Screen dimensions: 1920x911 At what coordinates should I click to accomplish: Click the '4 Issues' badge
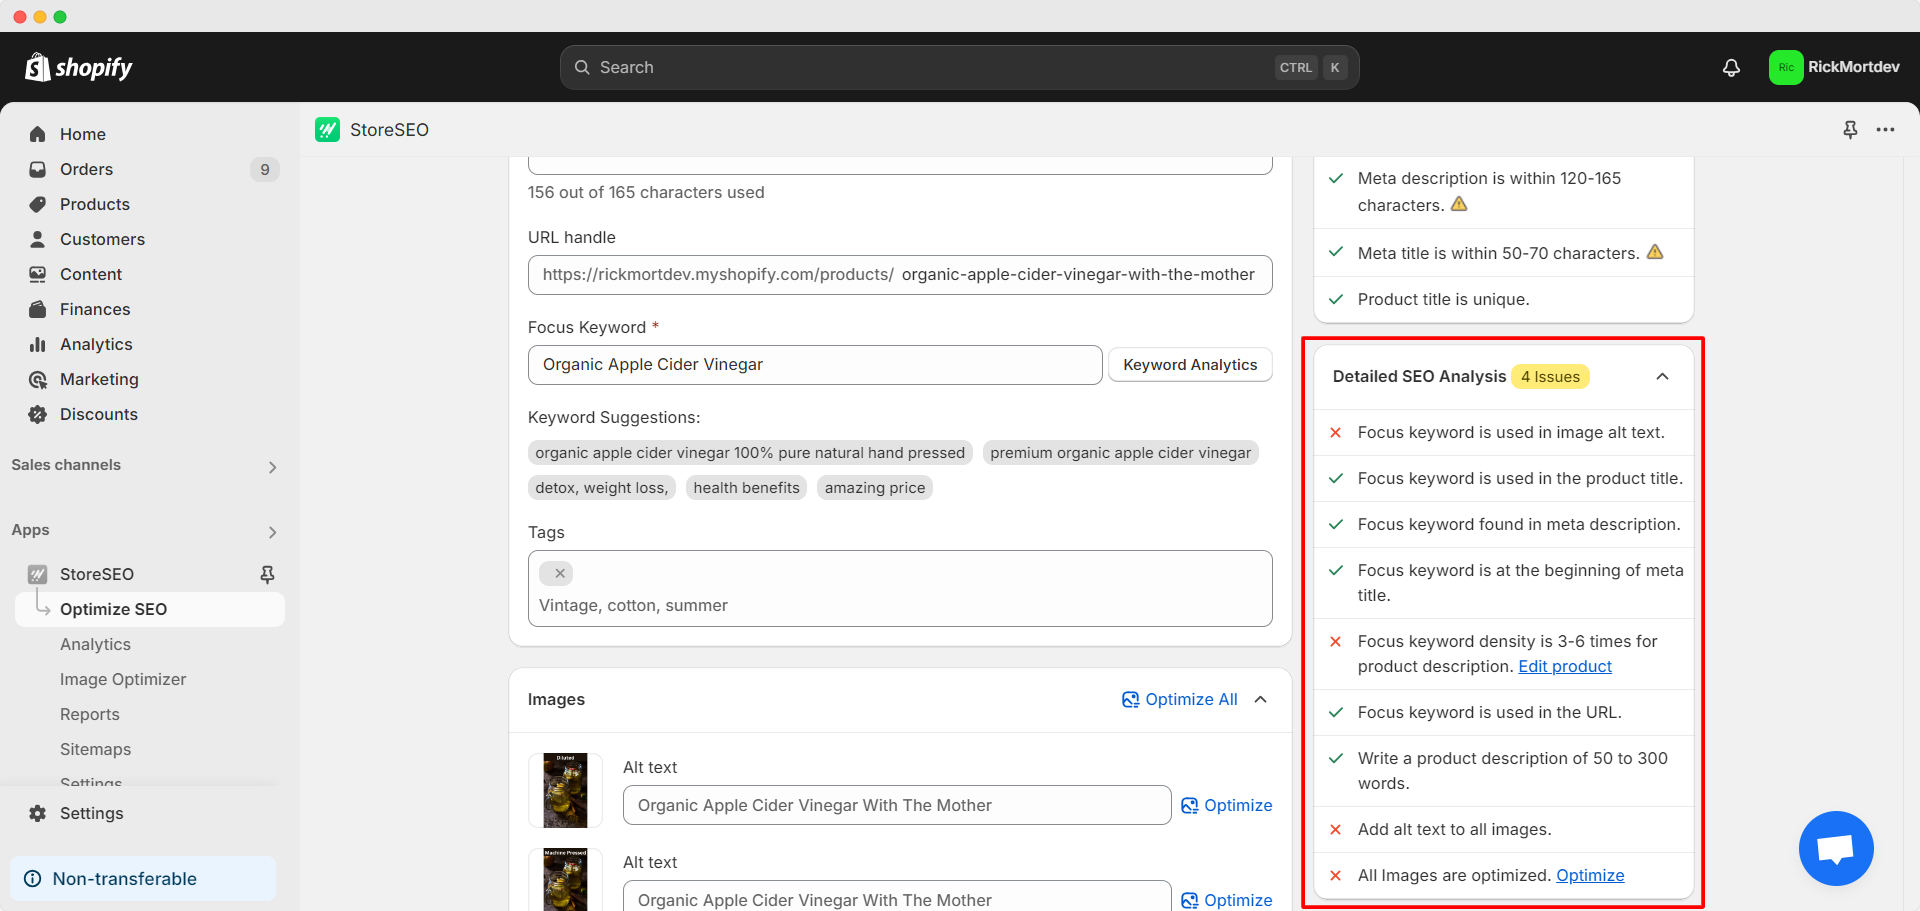pyautogui.click(x=1550, y=377)
